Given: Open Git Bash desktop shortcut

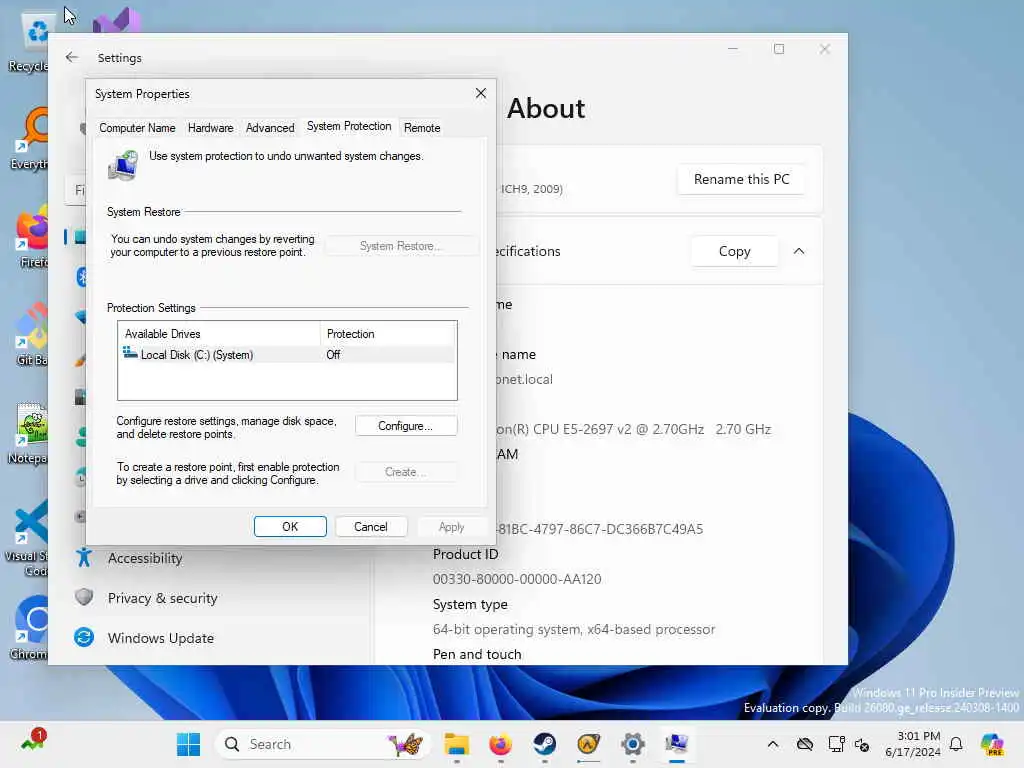Looking at the screenshot, I should tap(30, 335).
